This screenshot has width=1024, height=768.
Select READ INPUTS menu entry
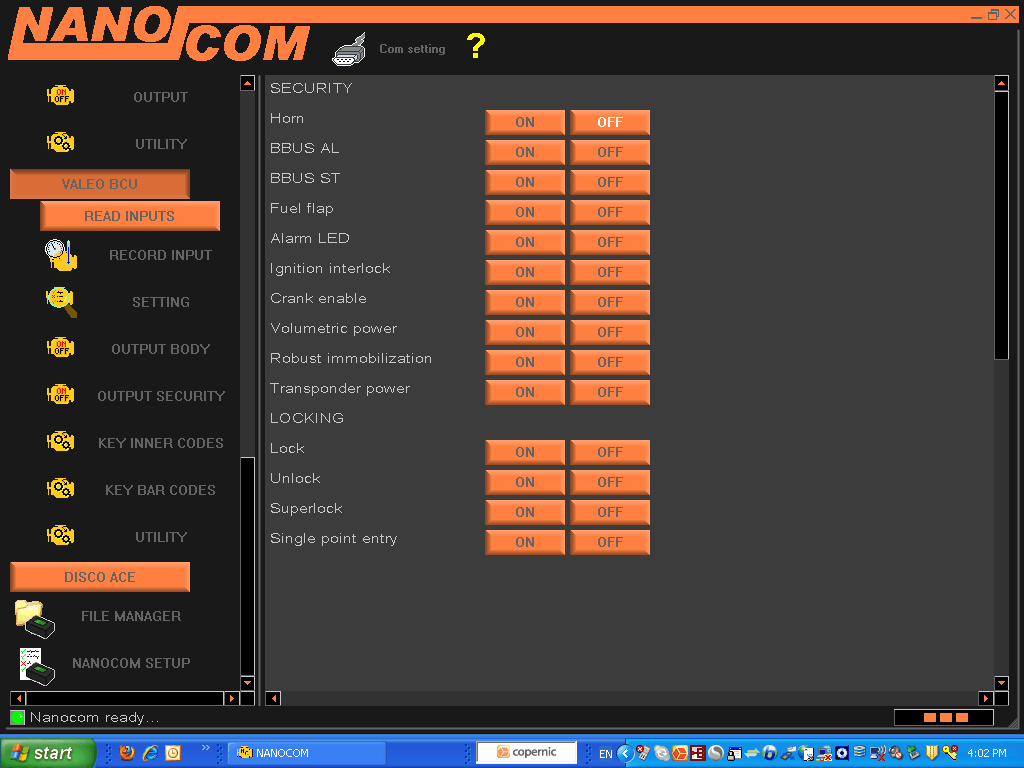[x=130, y=216]
